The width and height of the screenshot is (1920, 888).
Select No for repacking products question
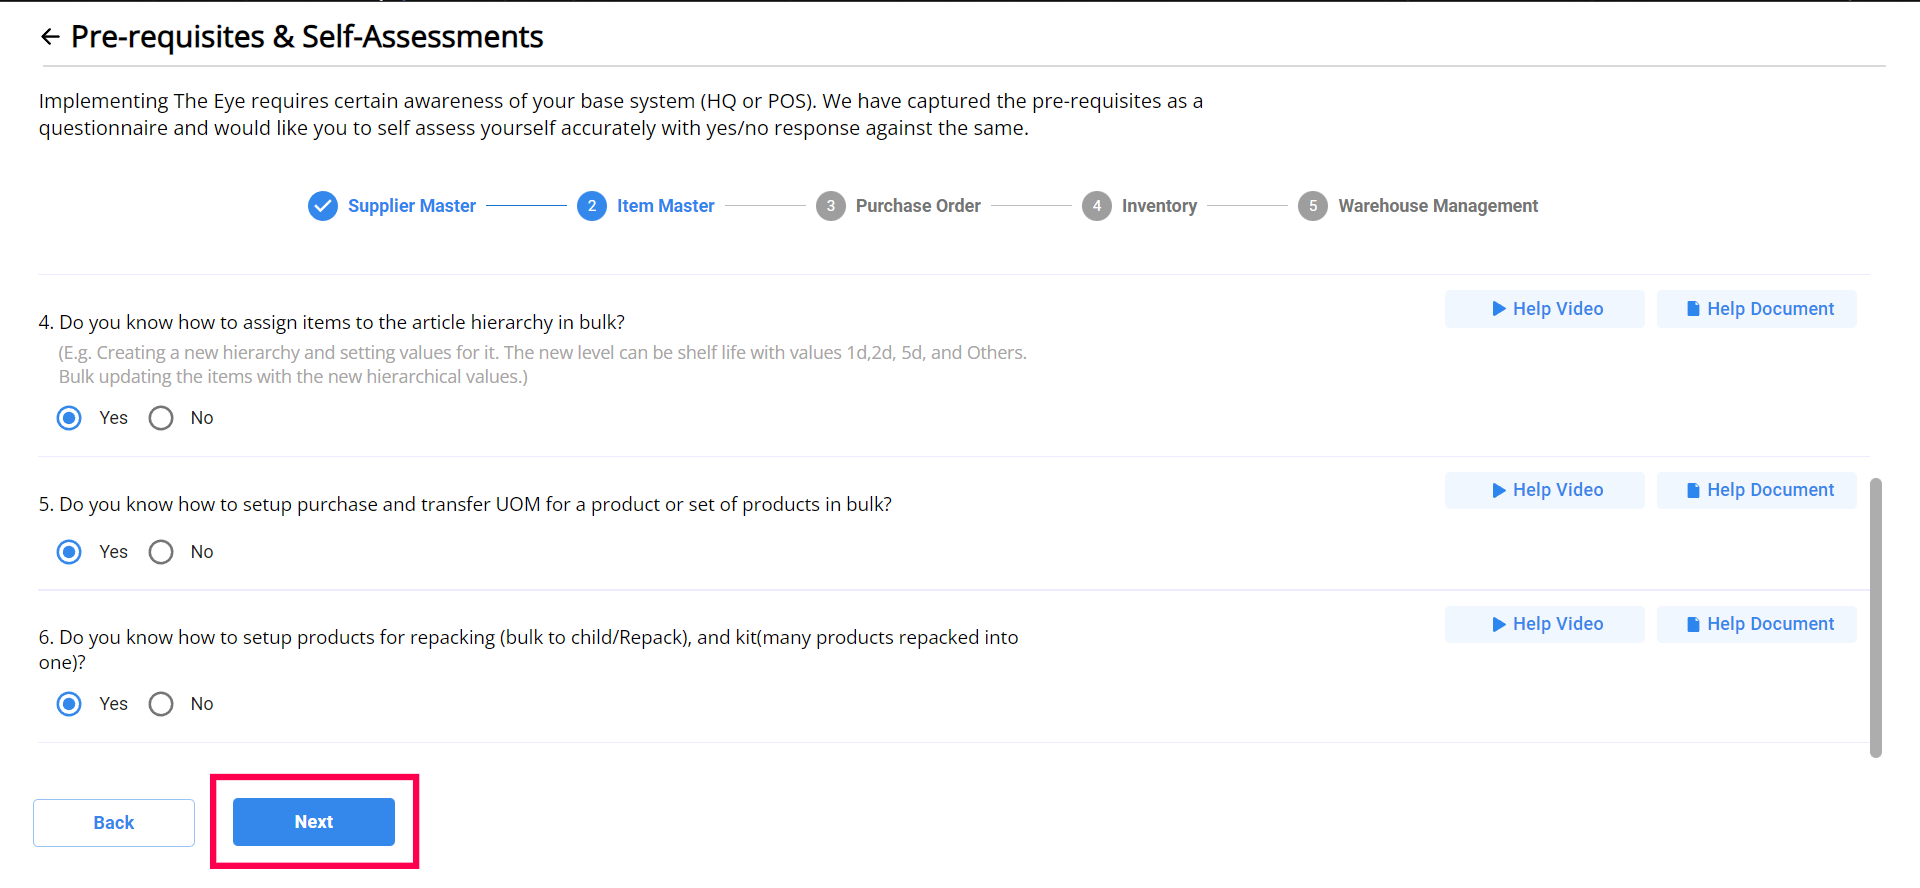click(x=161, y=704)
